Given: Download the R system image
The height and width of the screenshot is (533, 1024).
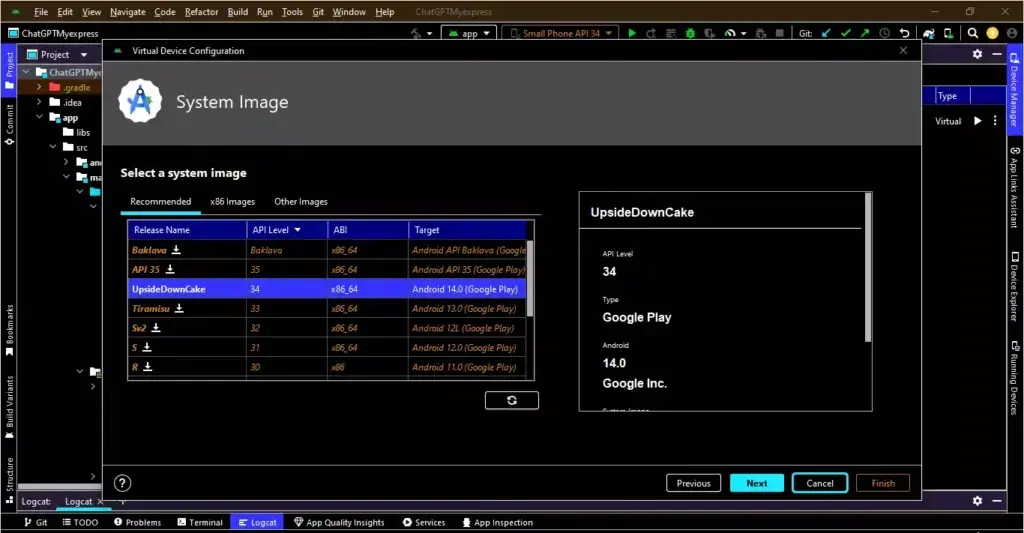Looking at the screenshot, I should point(148,367).
